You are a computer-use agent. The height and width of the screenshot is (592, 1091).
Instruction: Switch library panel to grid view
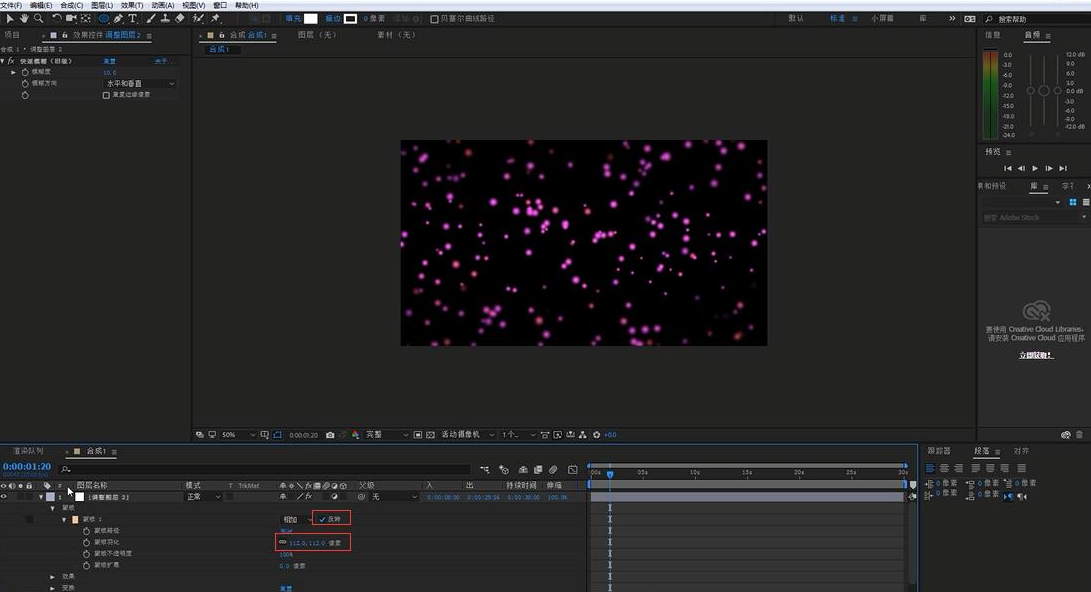click(1072, 202)
